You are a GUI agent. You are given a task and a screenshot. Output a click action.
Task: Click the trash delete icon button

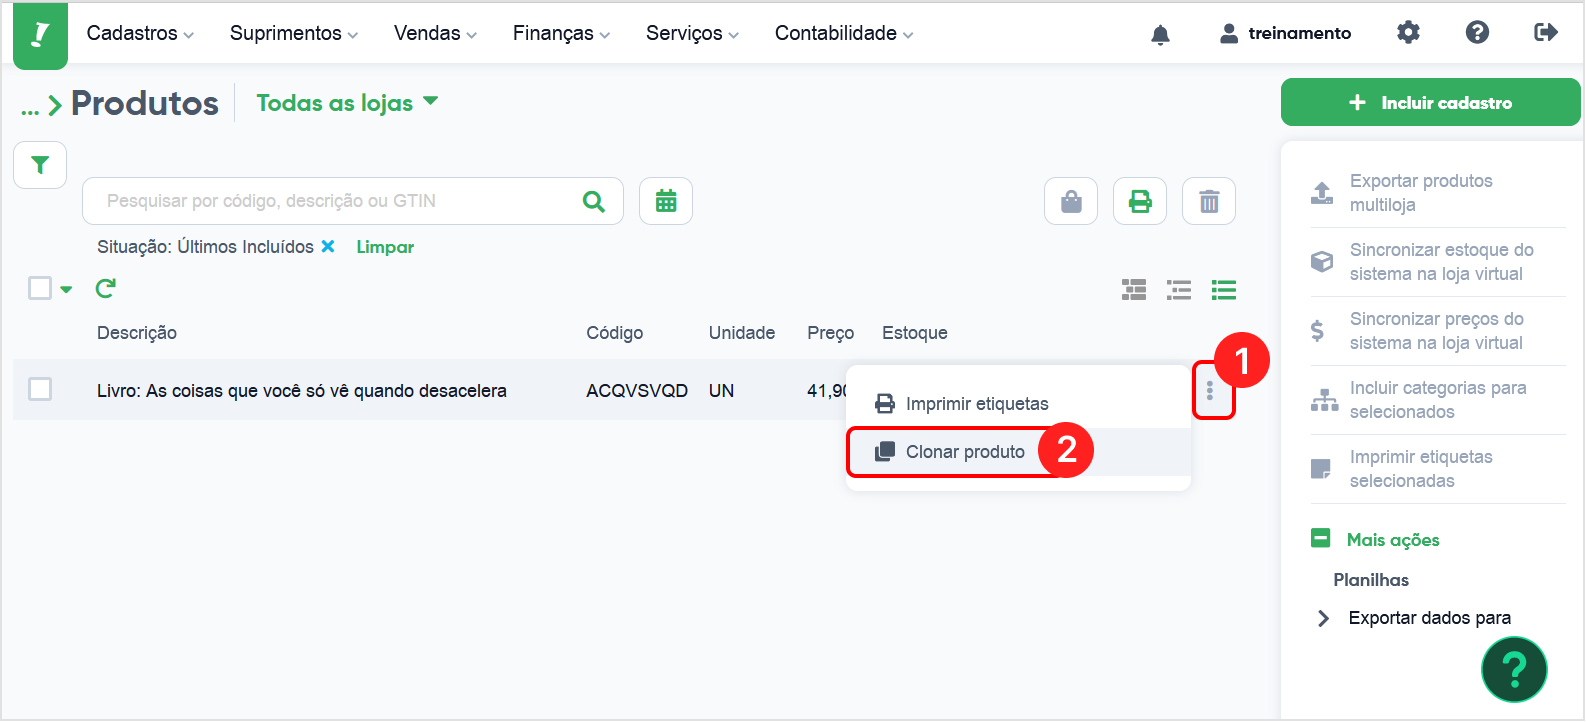1209,202
